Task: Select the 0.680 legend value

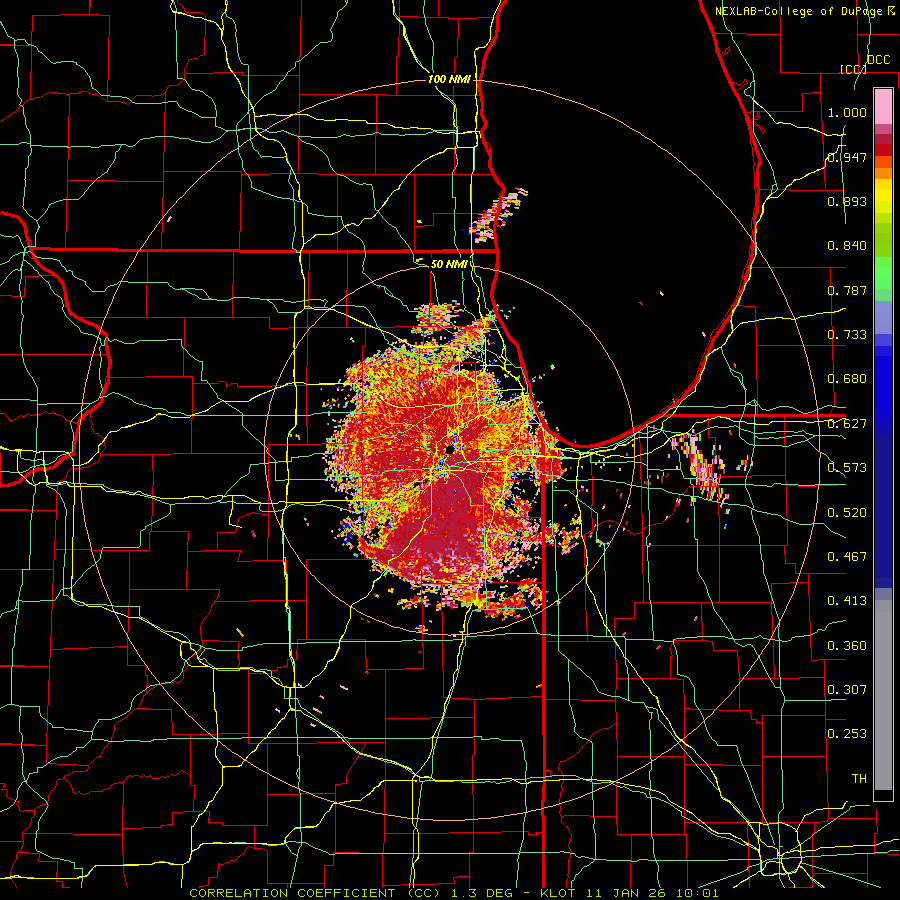Action: pos(847,379)
